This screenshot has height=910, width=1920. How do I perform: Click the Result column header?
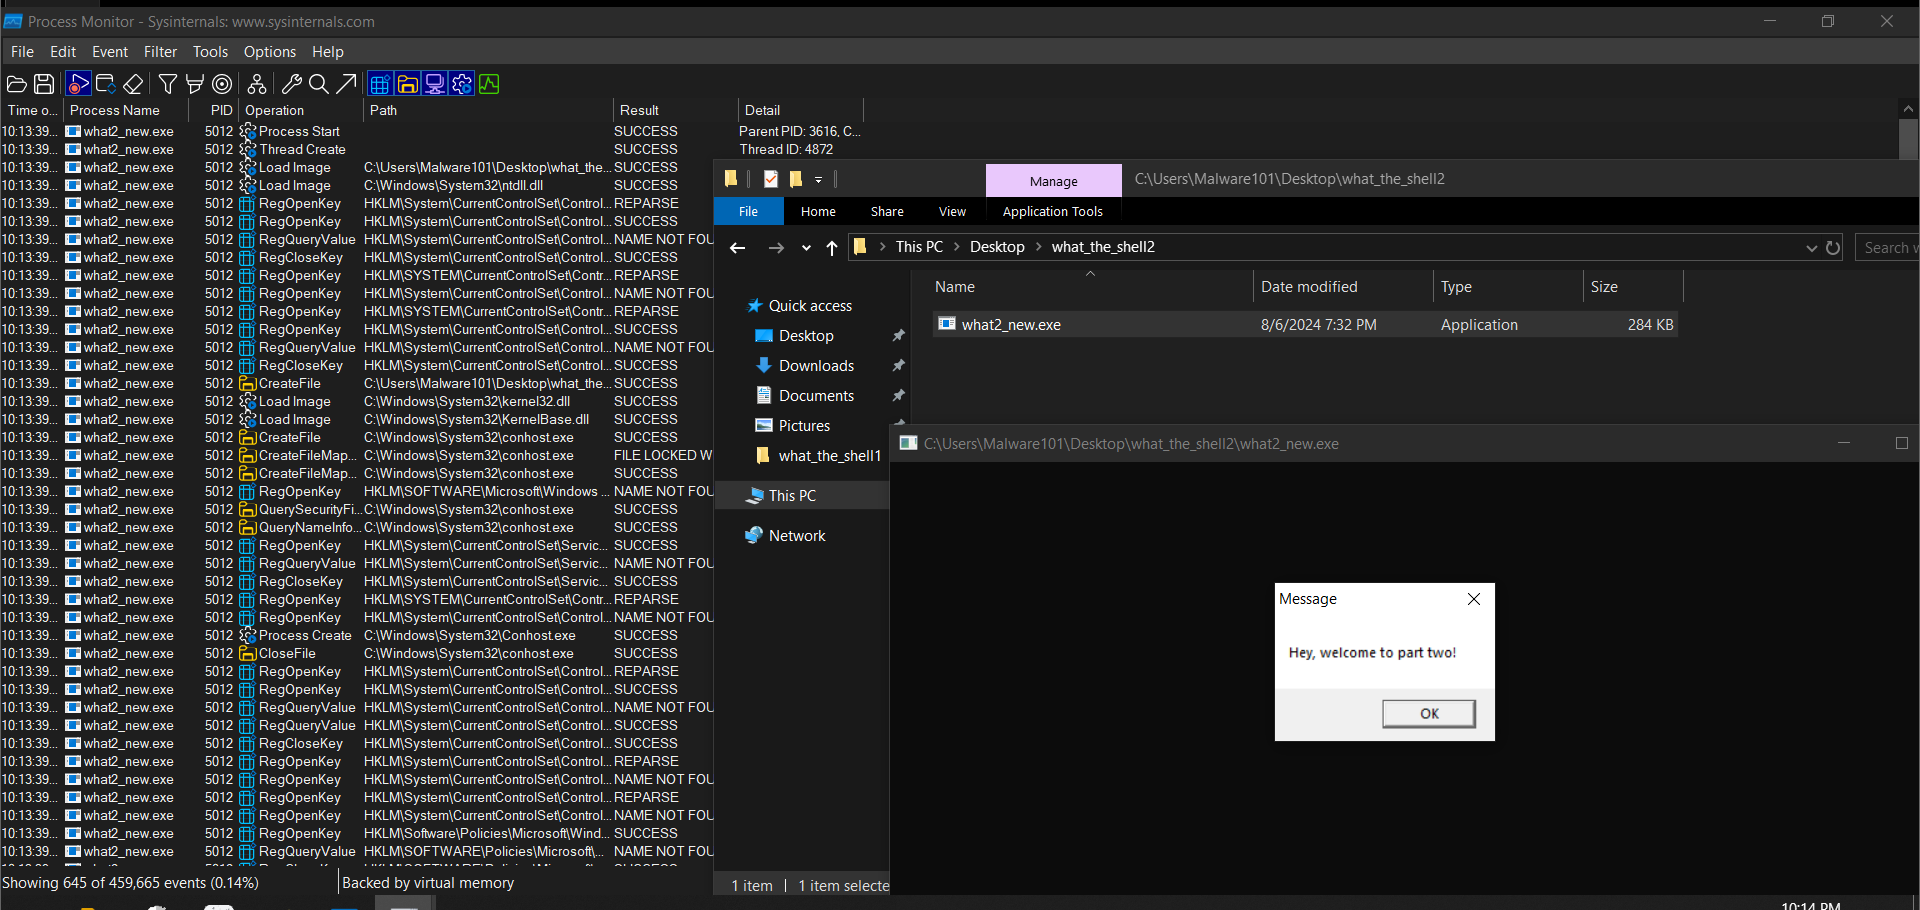point(675,110)
